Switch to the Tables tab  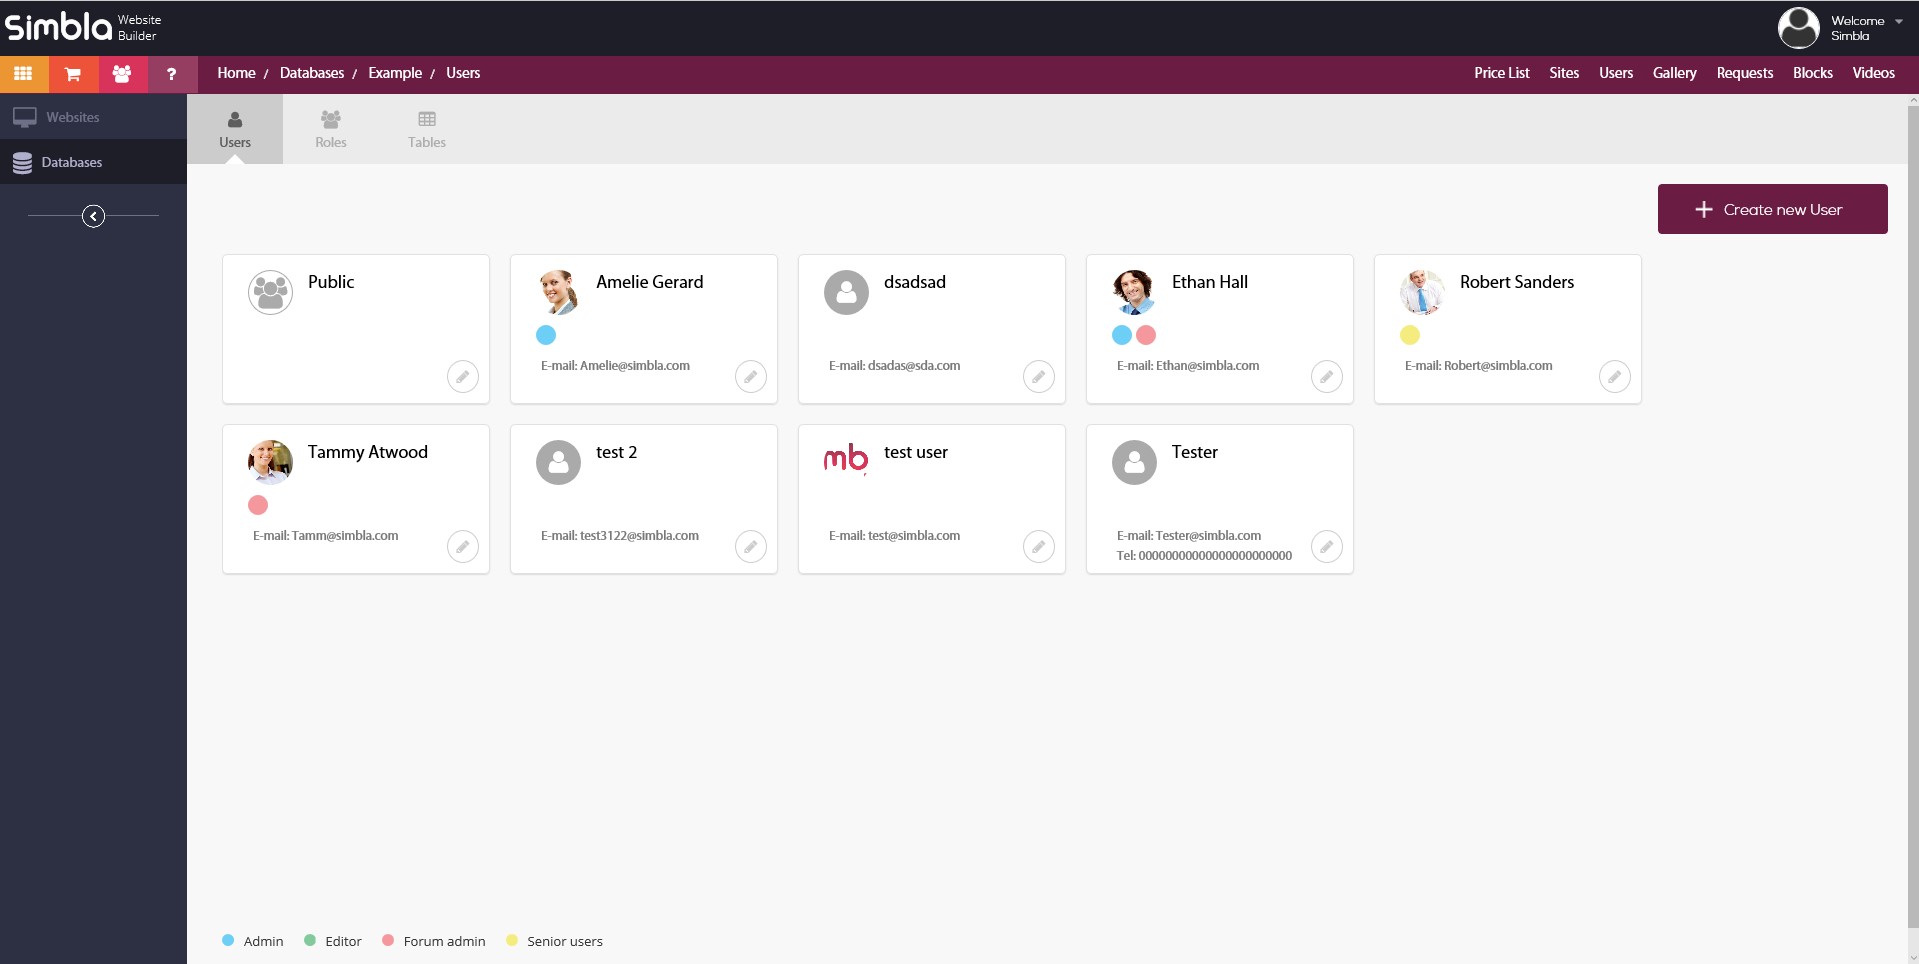tap(427, 129)
